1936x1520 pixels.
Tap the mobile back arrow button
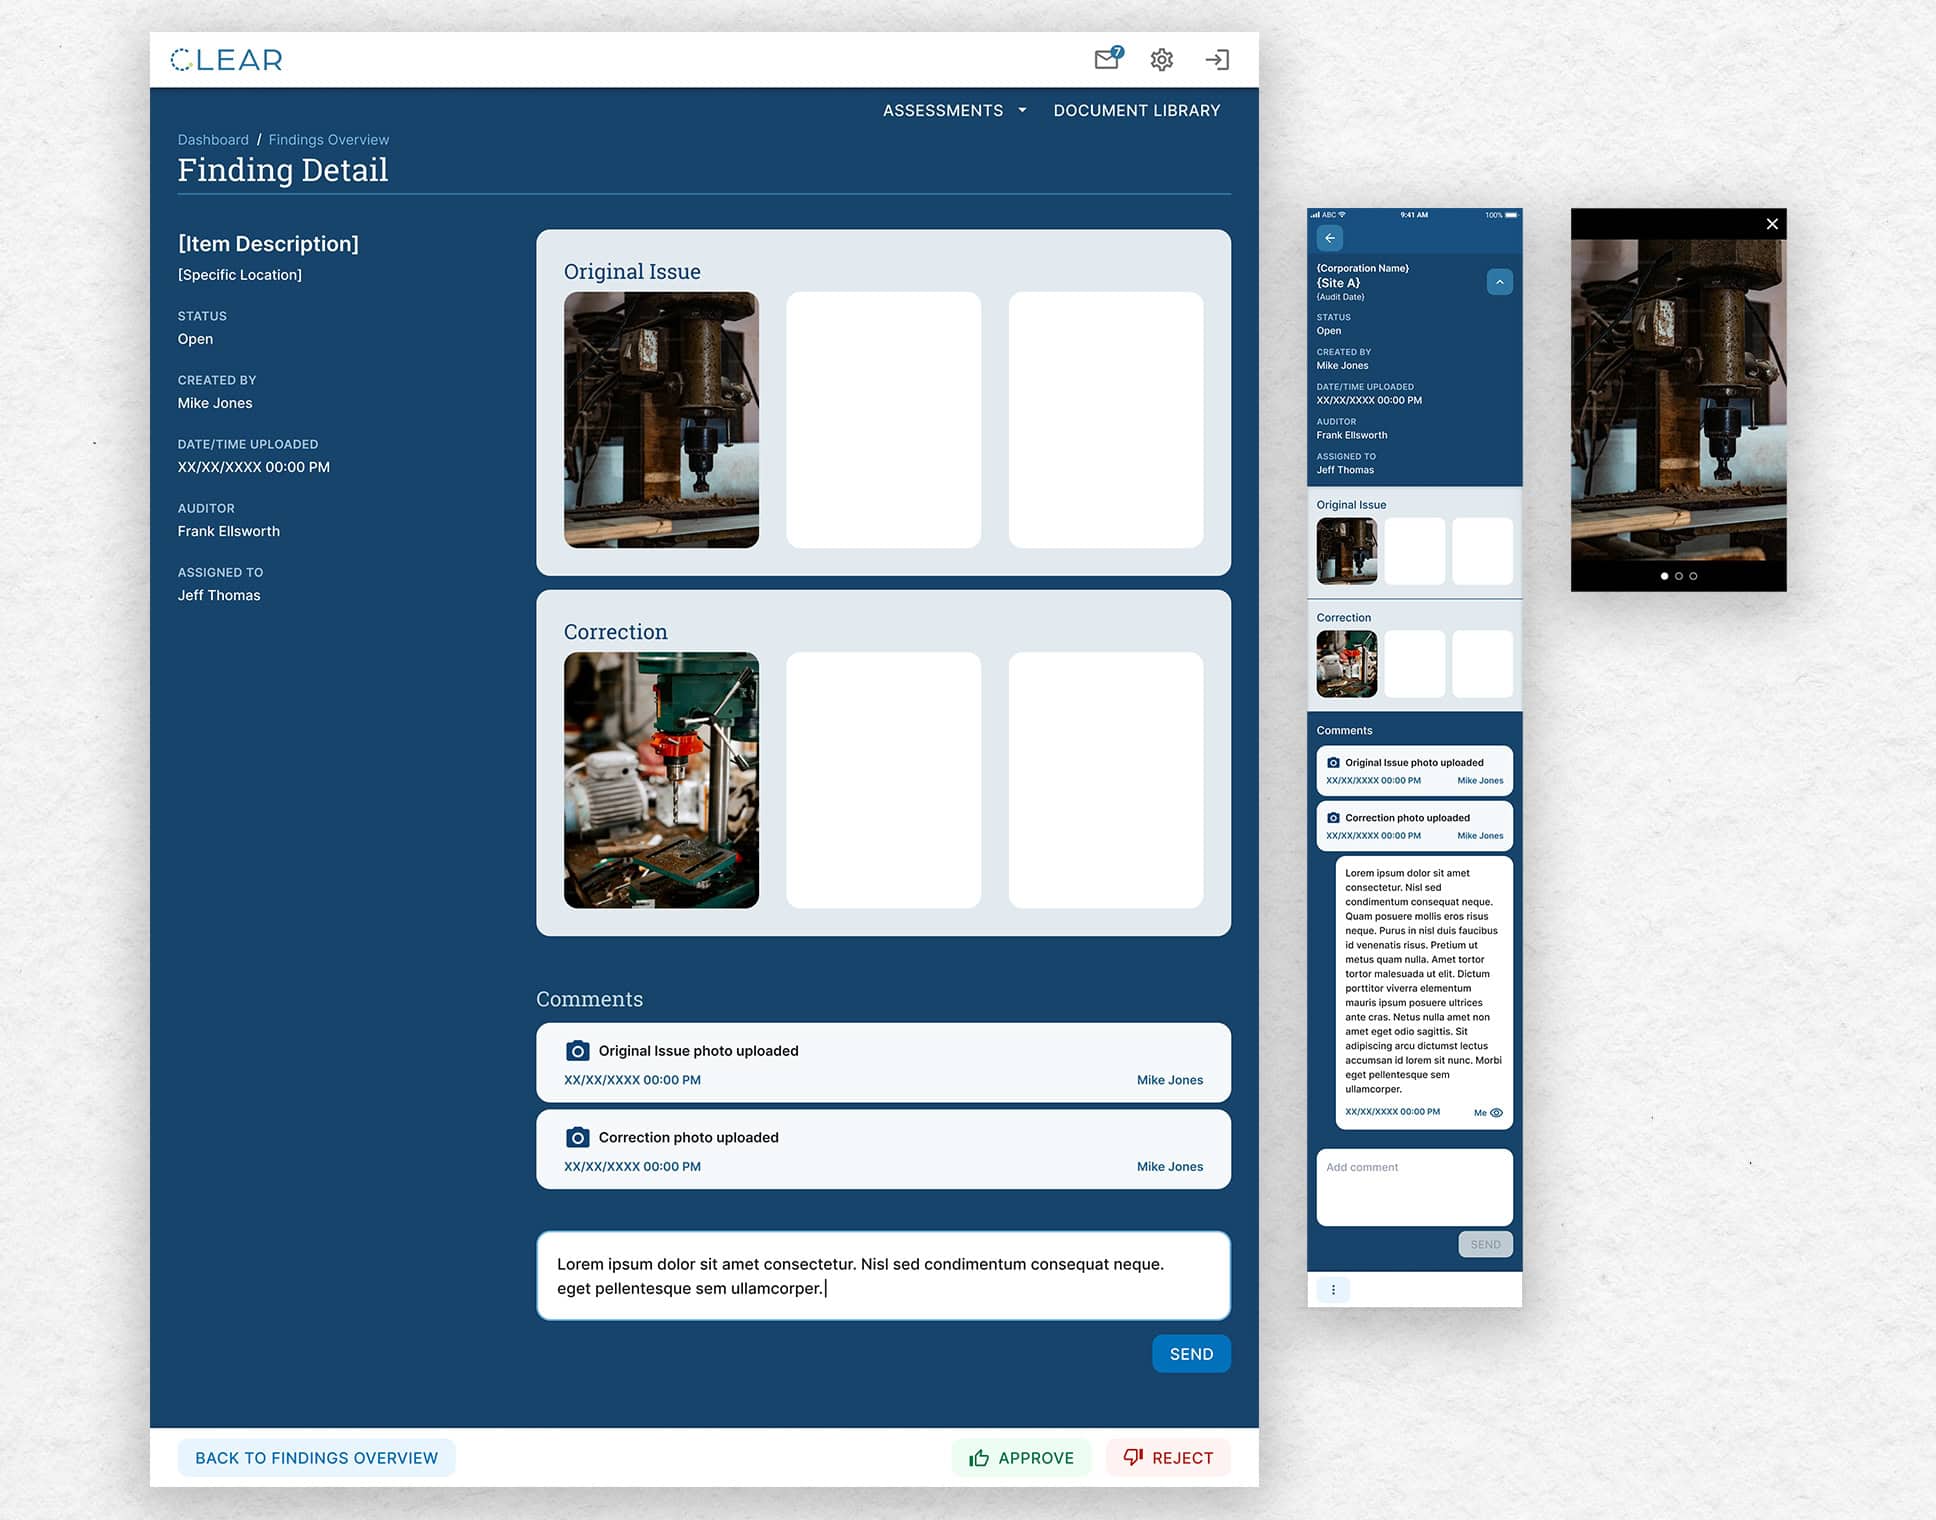(x=1330, y=238)
